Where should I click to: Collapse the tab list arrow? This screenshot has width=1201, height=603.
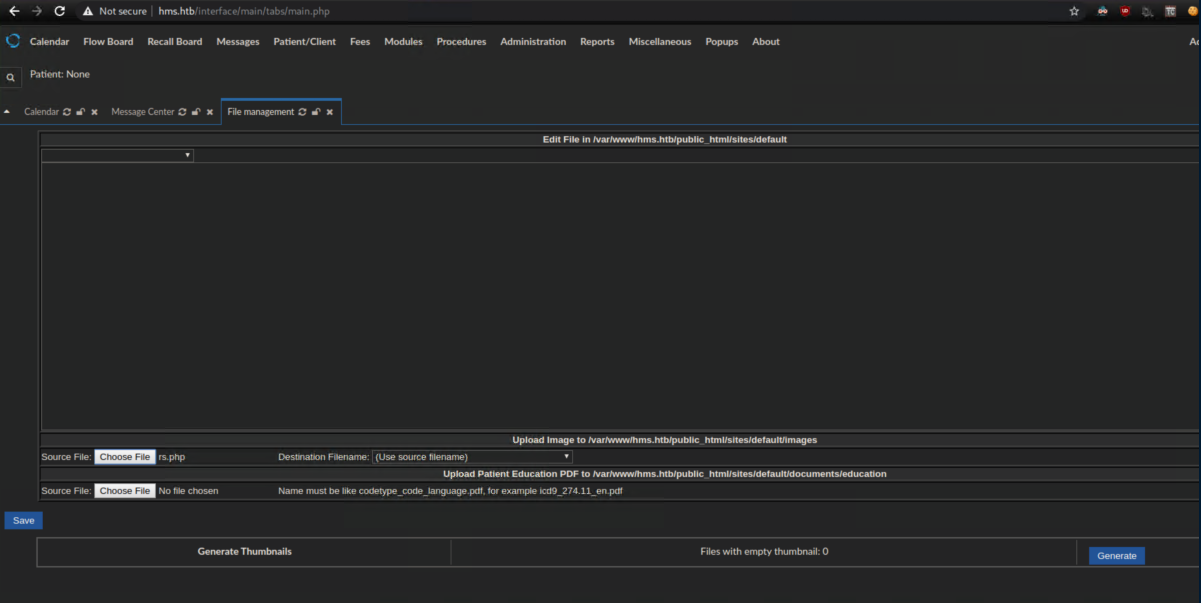(x=7, y=112)
